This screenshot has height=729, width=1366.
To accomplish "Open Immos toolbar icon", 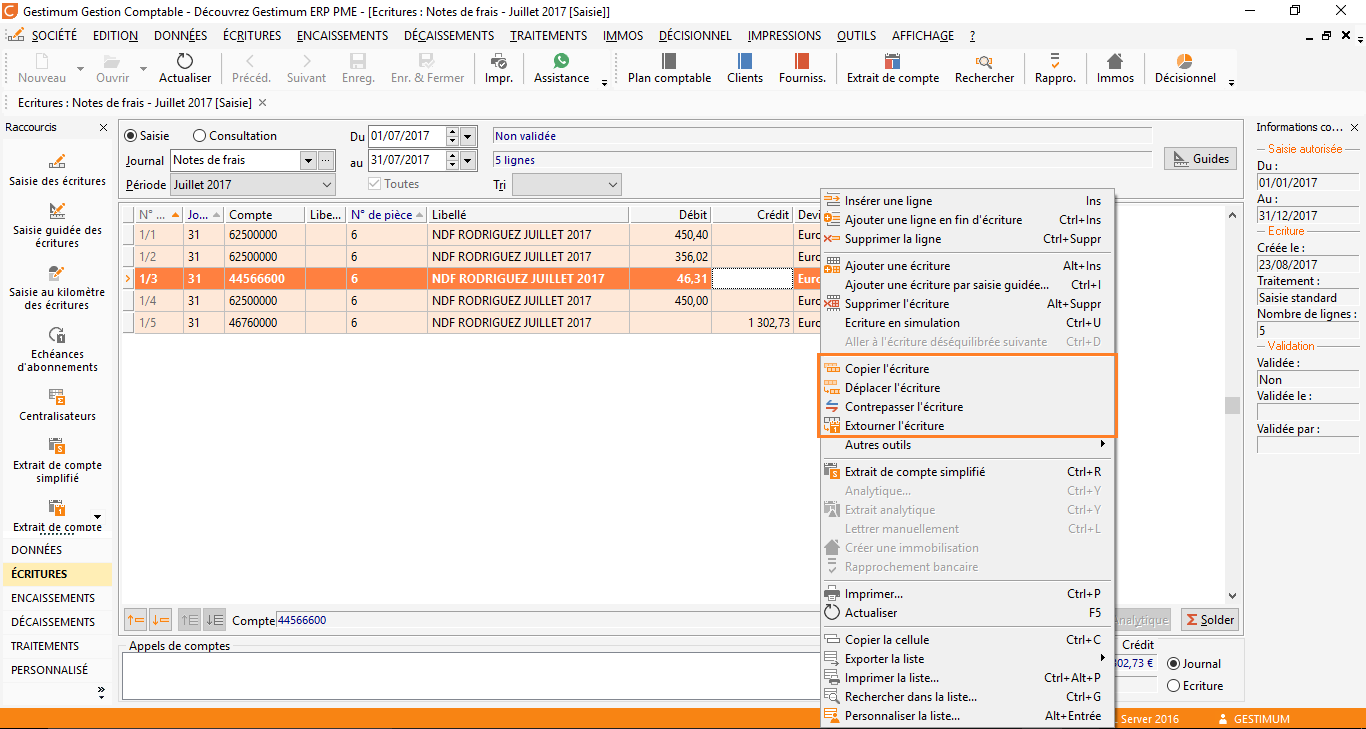I will (1115, 68).
